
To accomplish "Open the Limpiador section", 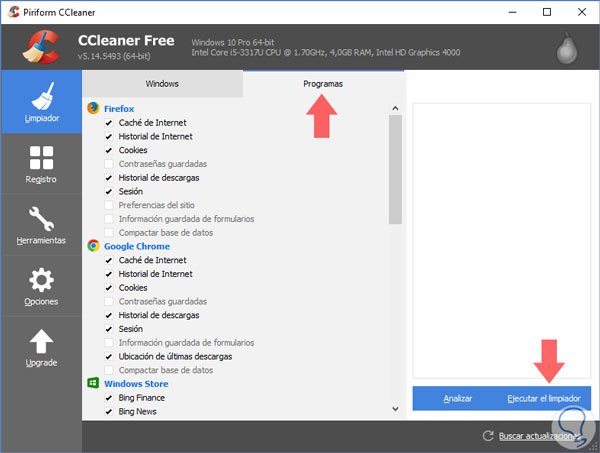I will (41, 103).
